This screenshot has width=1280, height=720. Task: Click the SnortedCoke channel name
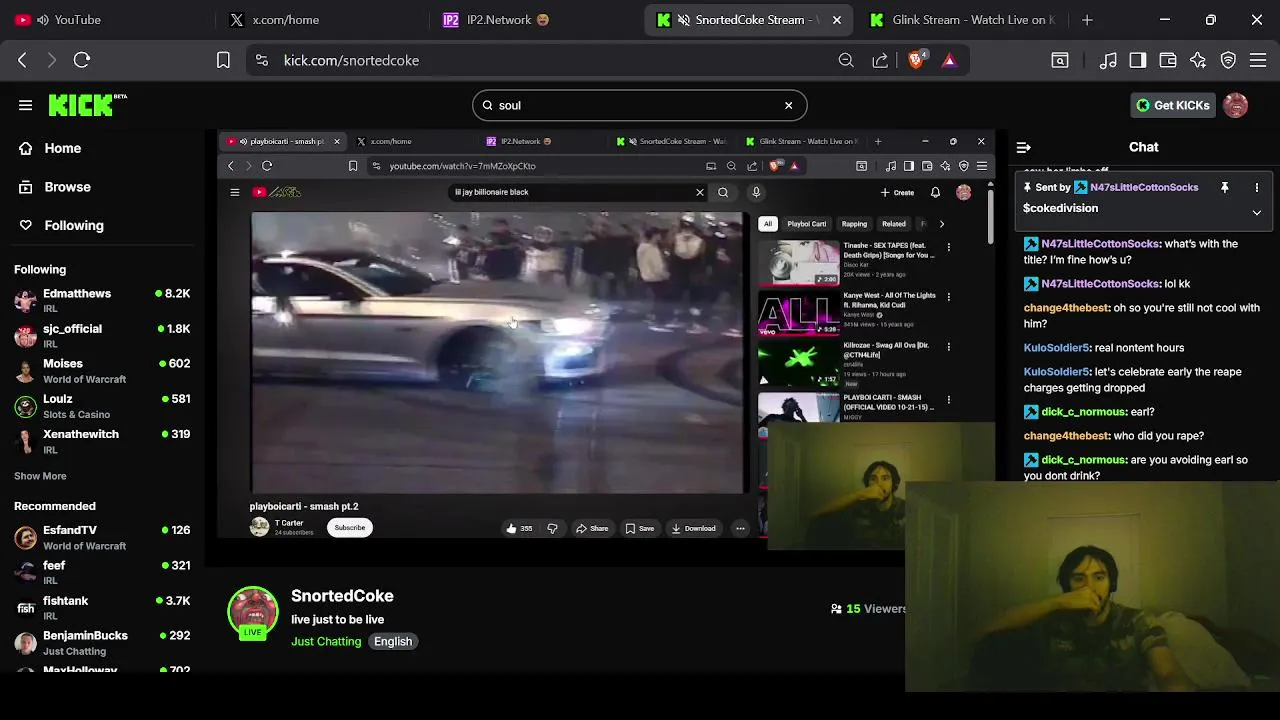pos(342,595)
